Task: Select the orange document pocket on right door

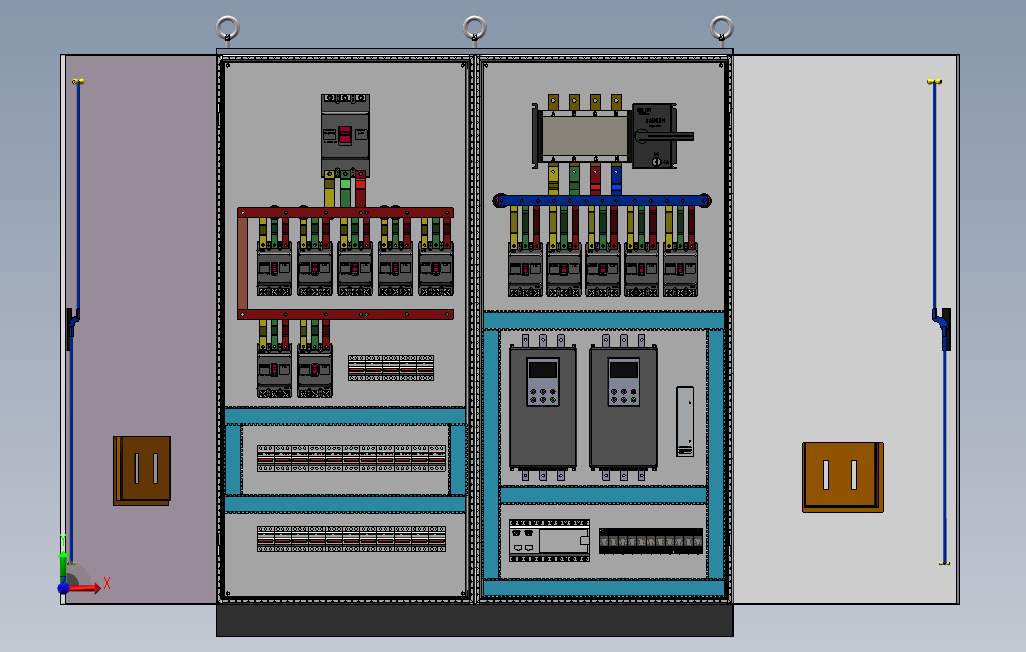Action: click(x=843, y=477)
